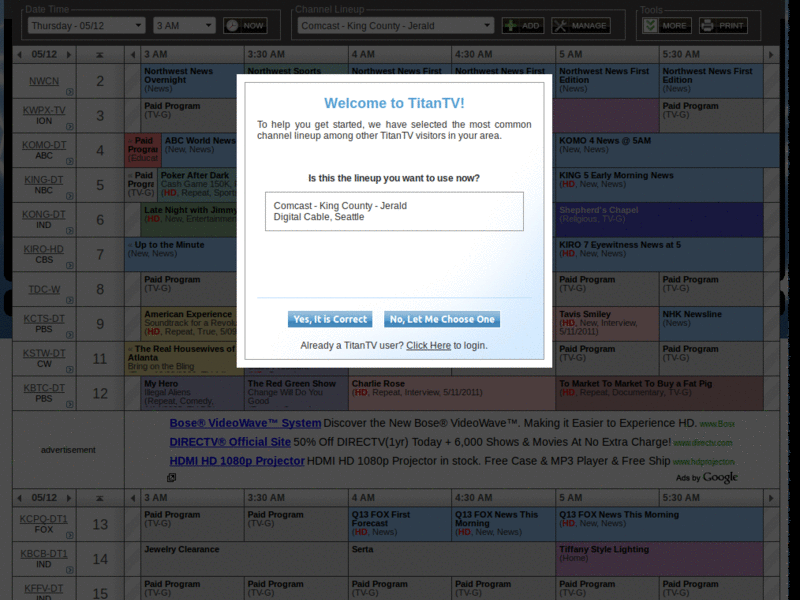Go to previous day arrow beside 05/12 in top grid
Image resolution: width=800 pixels, height=600 pixels.
click(19, 55)
